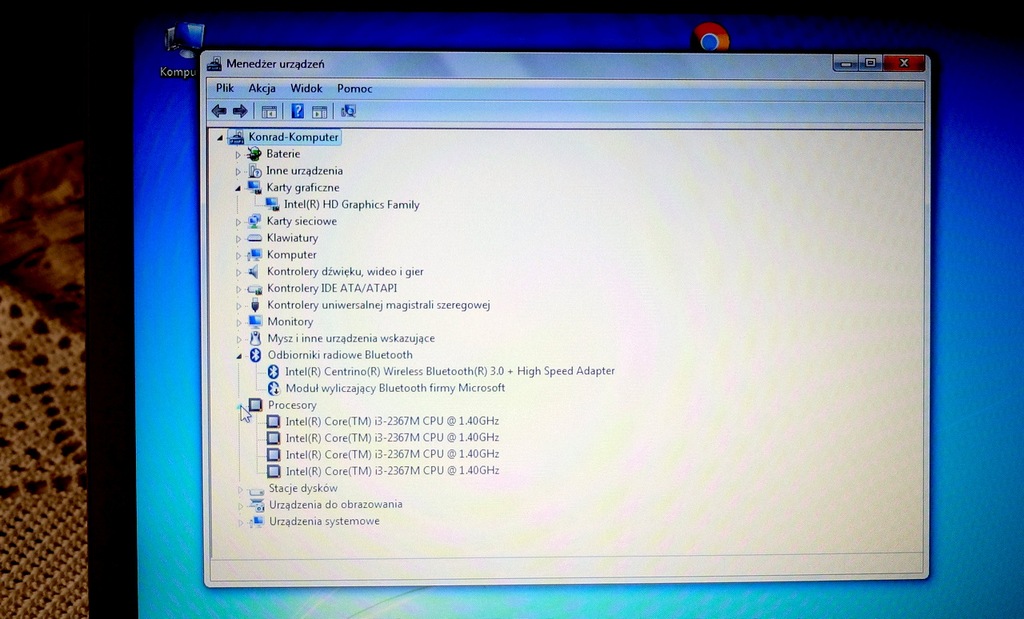Select Intel Centrino Wireless Bluetooth 3.0 adapter

[x=450, y=371]
